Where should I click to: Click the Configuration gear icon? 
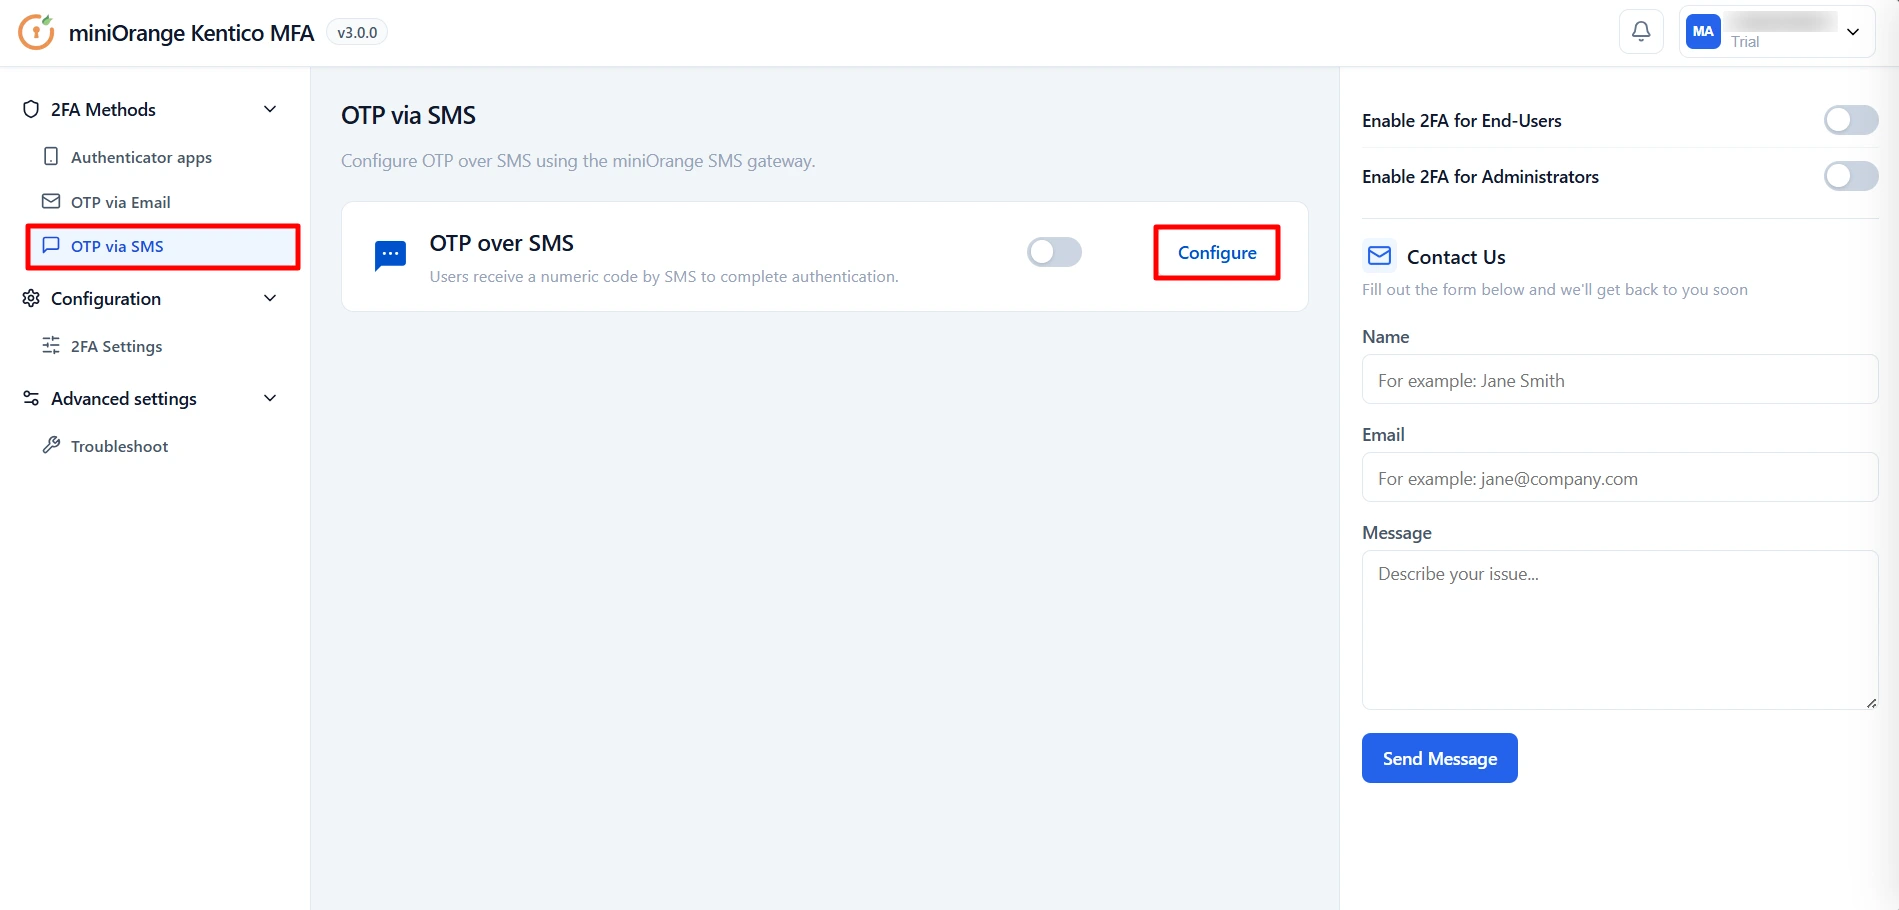(31, 298)
